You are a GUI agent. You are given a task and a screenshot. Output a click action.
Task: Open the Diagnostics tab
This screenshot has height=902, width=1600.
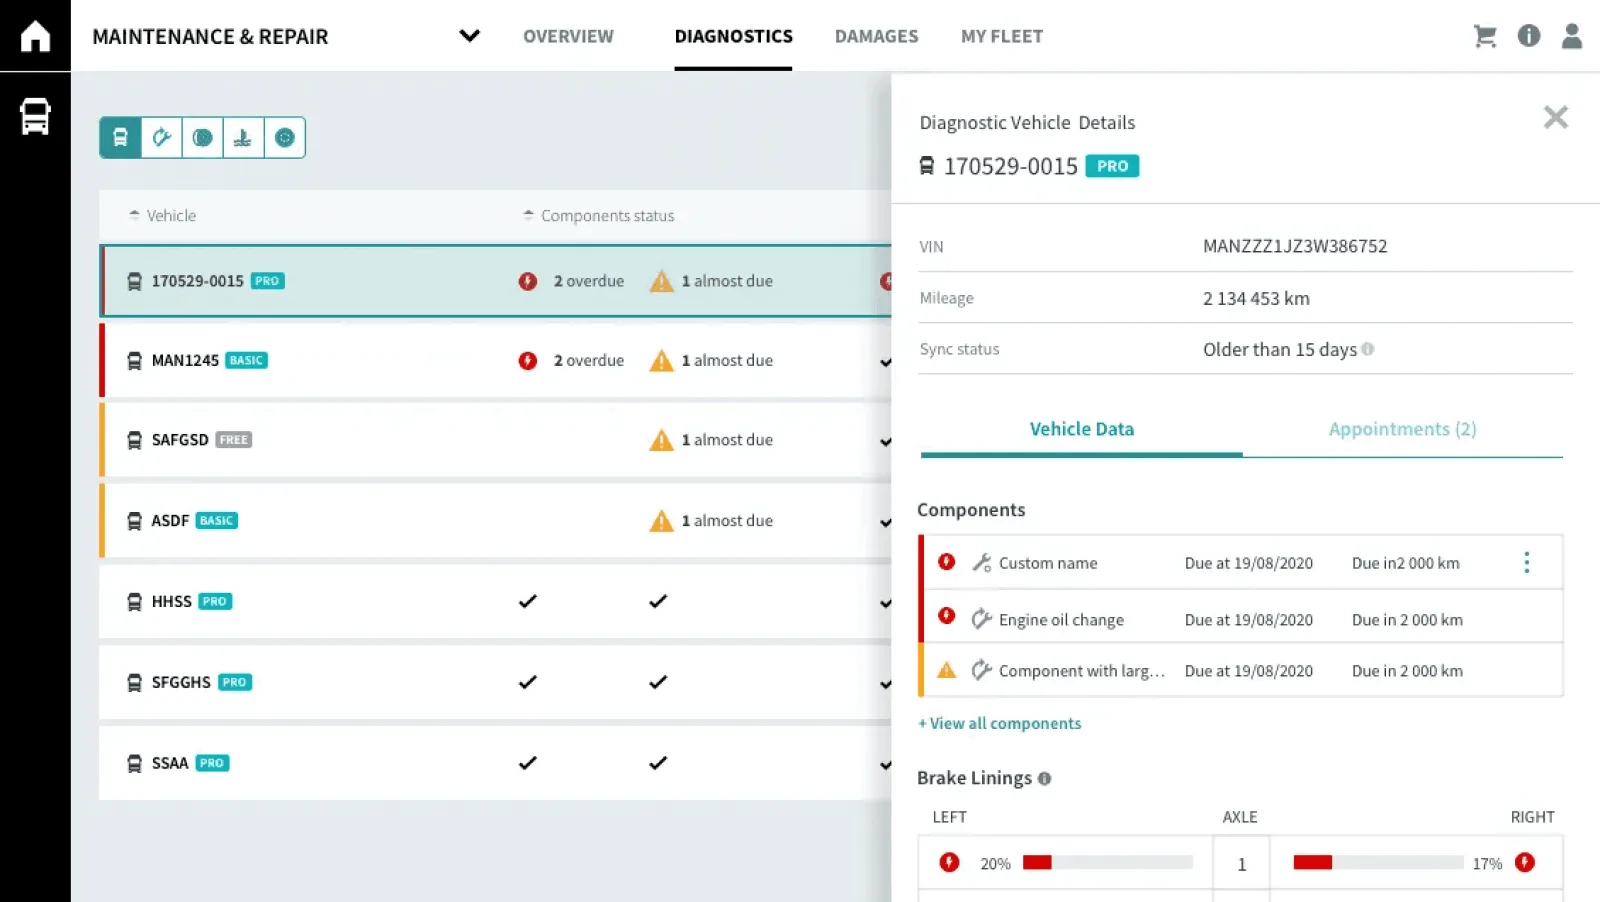coord(733,36)
